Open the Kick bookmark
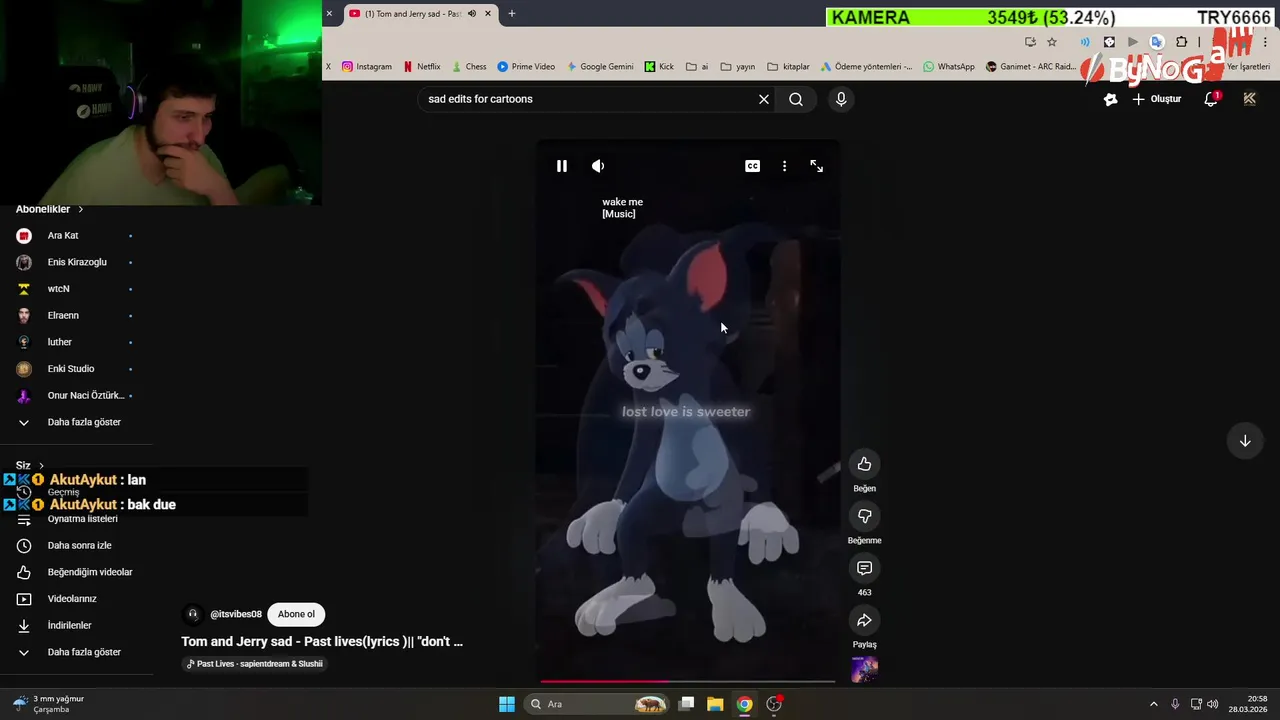1280x720 pixels. [x=659, y=67]
